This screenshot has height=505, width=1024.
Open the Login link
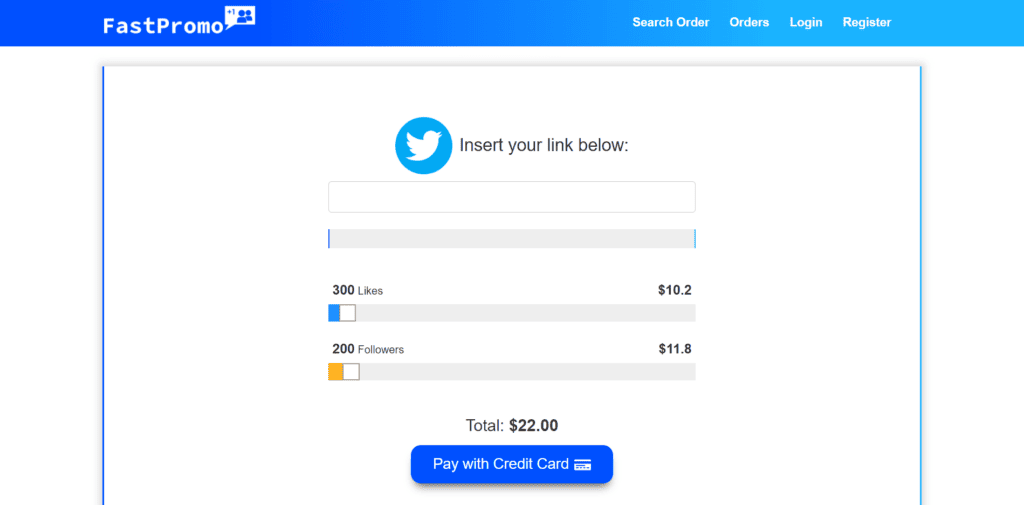click(x=806, y=22)
